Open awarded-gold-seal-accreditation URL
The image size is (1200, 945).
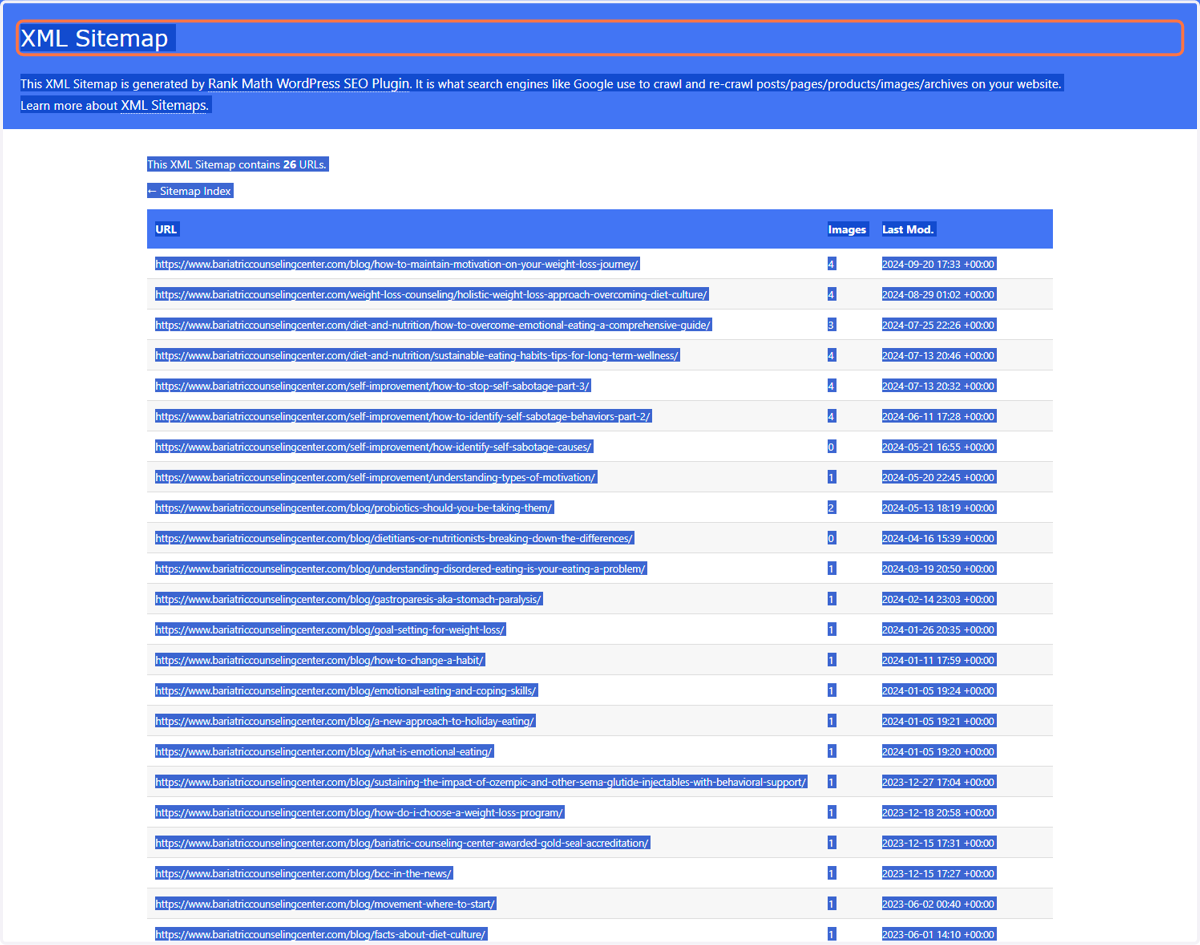(402, 843)
